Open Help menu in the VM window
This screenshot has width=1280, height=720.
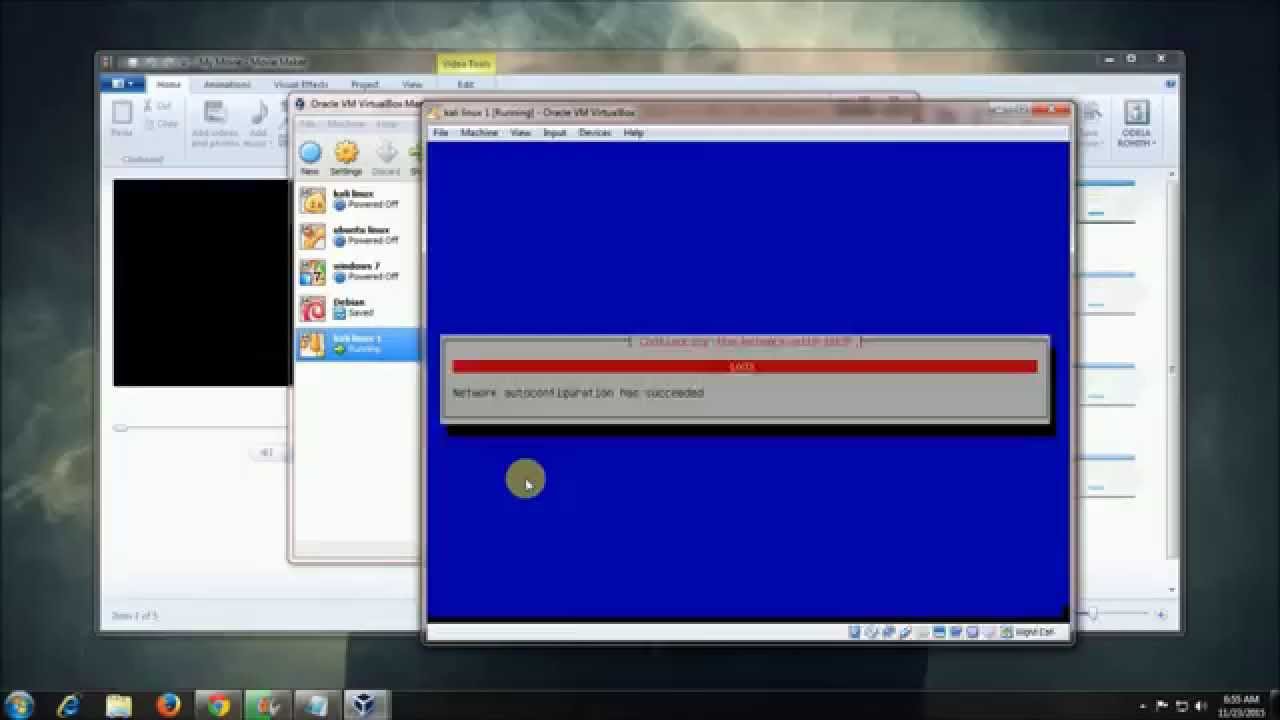[x=633, y=132]
